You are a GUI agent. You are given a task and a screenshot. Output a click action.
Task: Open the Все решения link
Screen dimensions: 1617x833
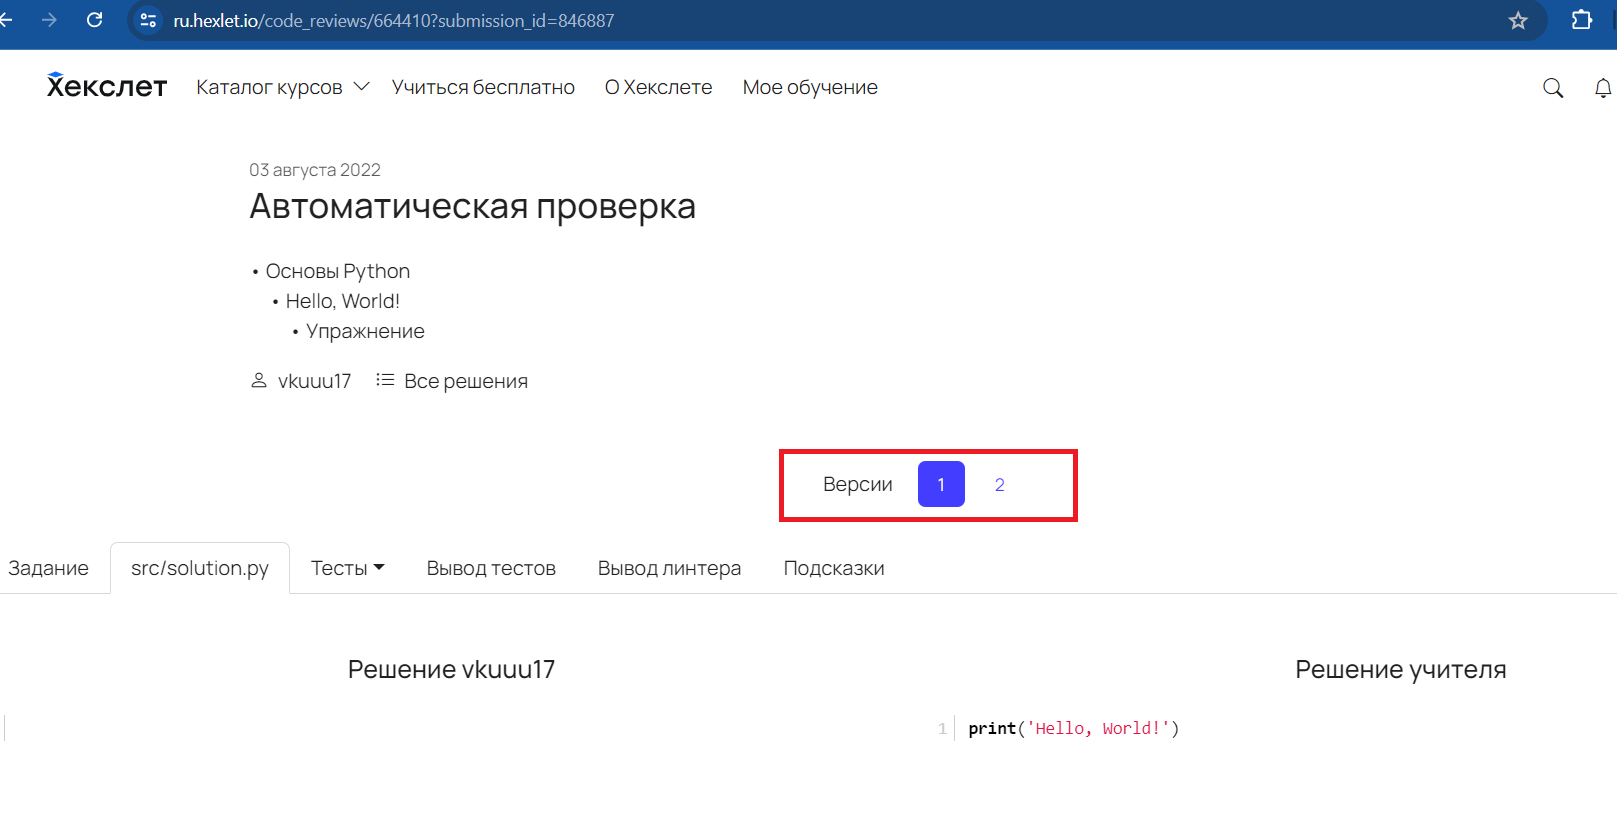click(x=465, y=381)
